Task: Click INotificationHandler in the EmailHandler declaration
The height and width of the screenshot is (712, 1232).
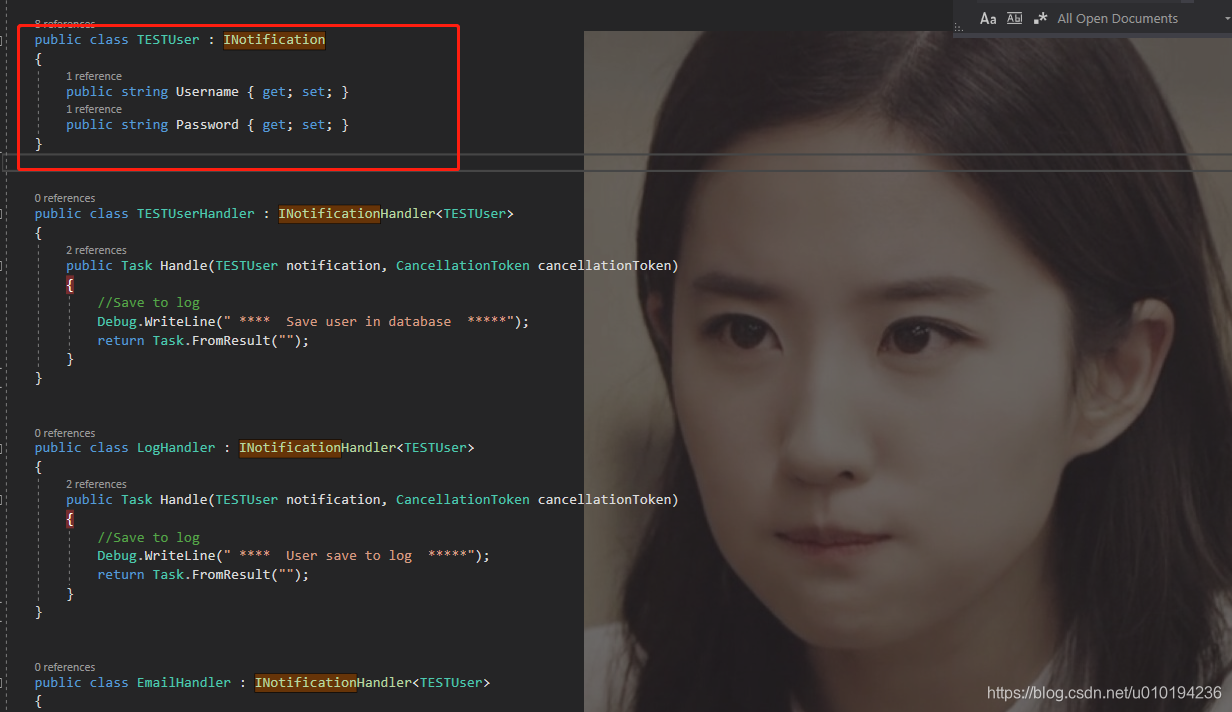Action: coord(333,683)
